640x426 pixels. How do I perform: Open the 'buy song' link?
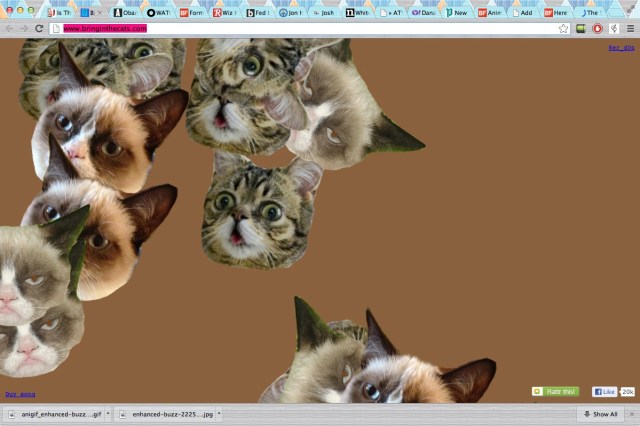coord(20,394)
